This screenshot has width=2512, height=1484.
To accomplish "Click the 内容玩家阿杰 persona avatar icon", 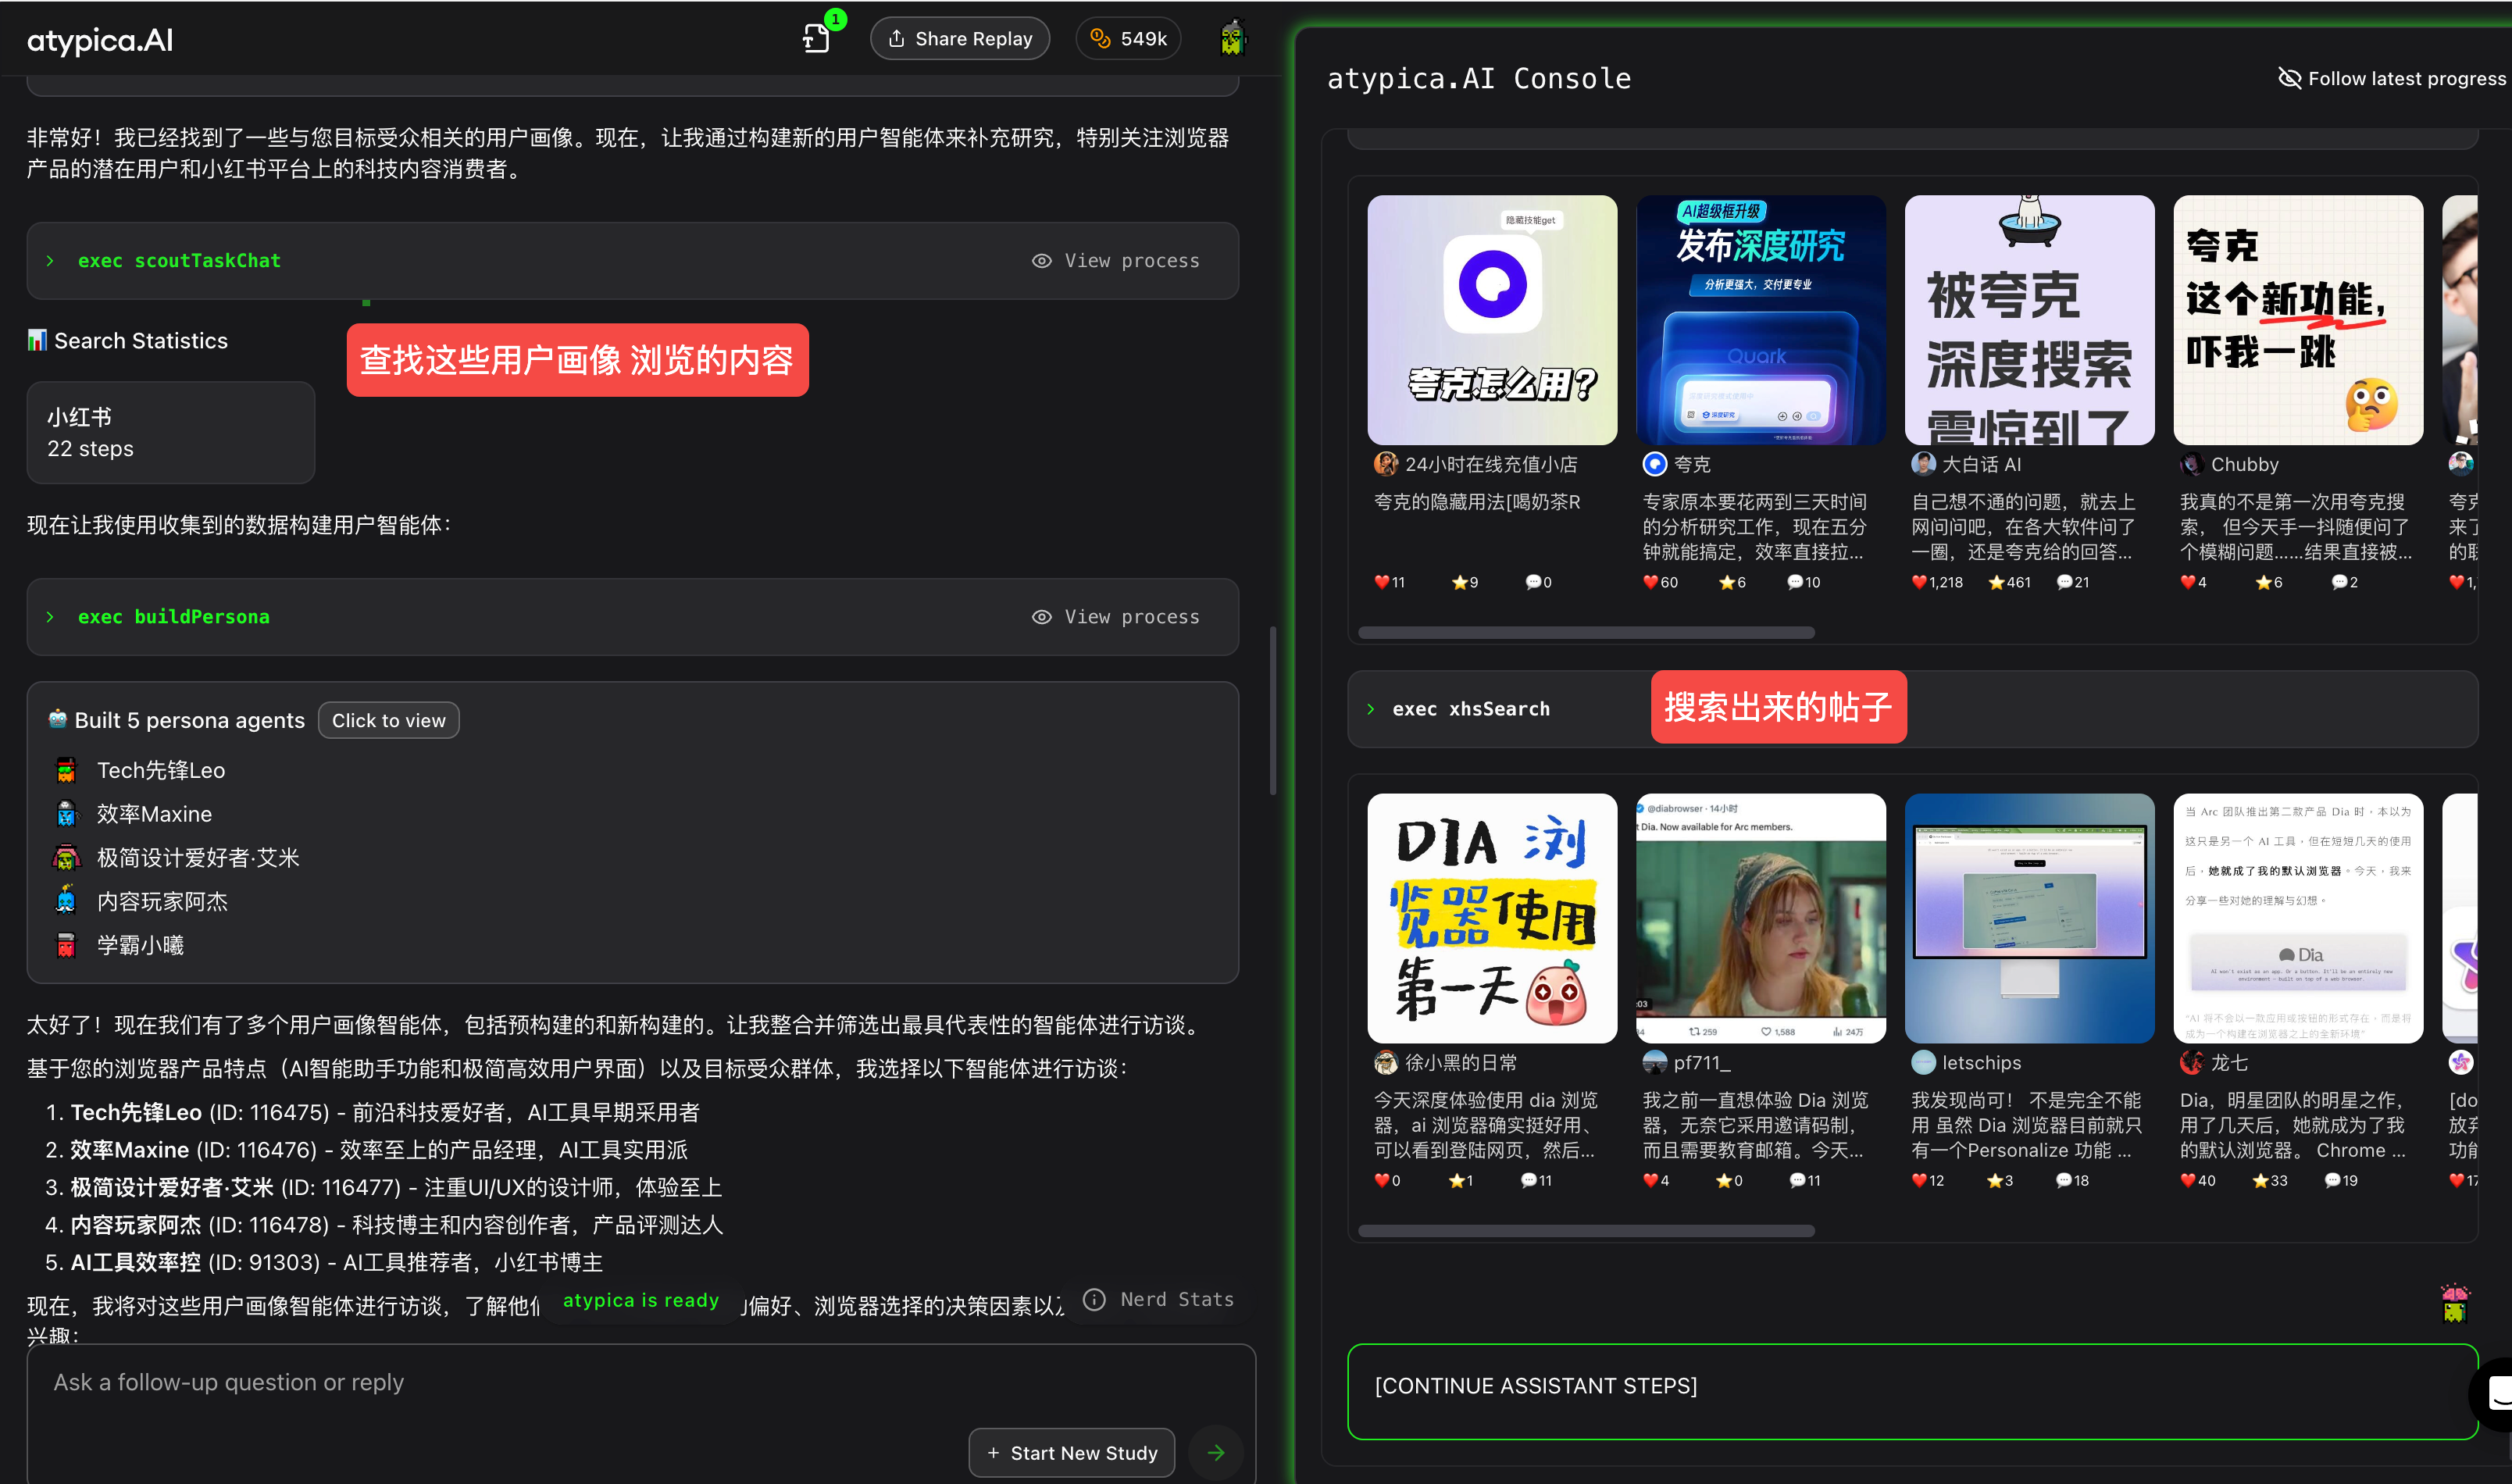I will click(x=66, y=901).
